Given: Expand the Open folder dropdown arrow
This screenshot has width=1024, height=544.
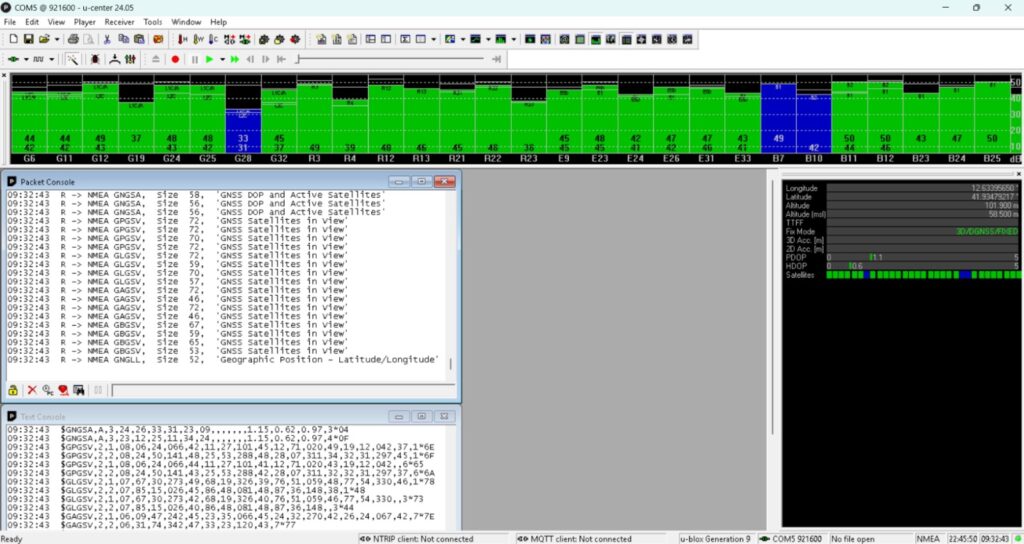Looking at the screenshot, I should [x=57, y=39].
